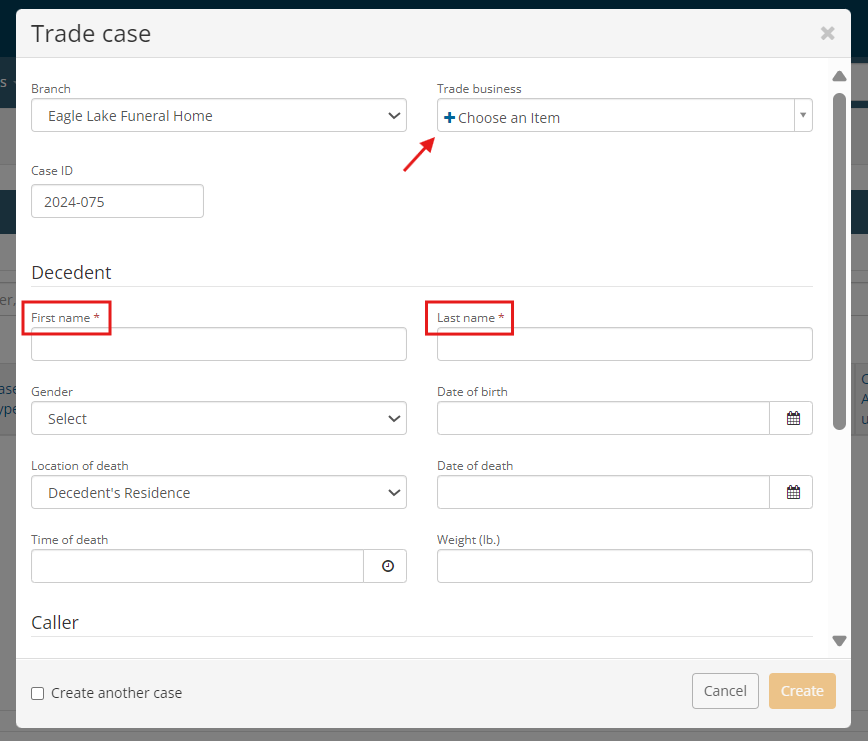Click the Case ID input field
868x741 pixels.
click(x=117, y=201)
